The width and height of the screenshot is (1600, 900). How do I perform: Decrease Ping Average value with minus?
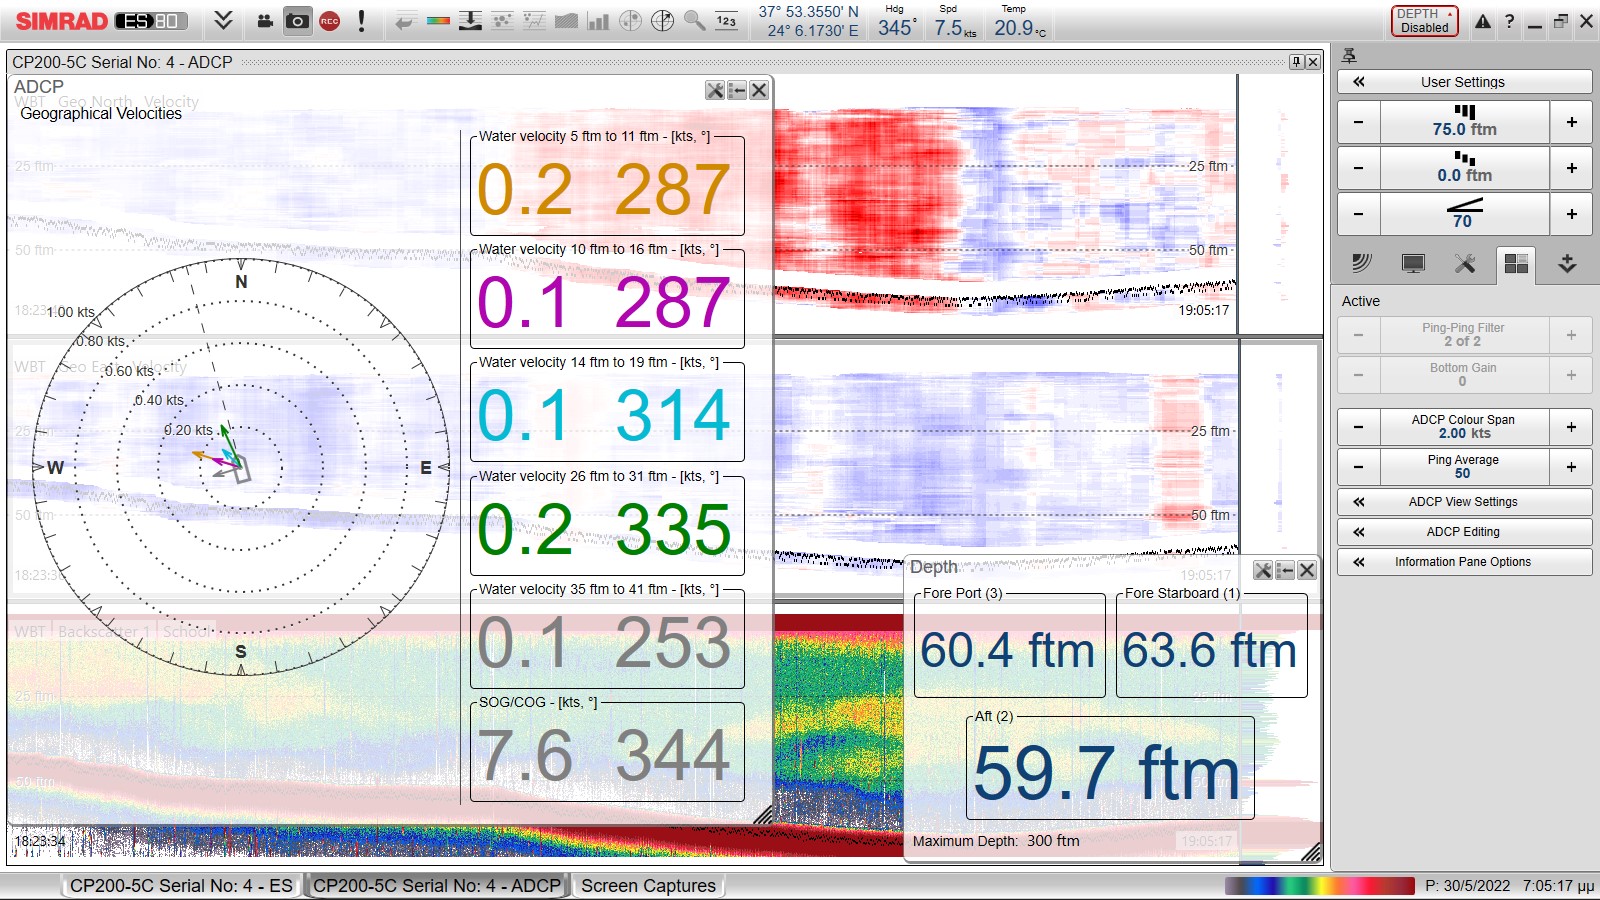1358,467
